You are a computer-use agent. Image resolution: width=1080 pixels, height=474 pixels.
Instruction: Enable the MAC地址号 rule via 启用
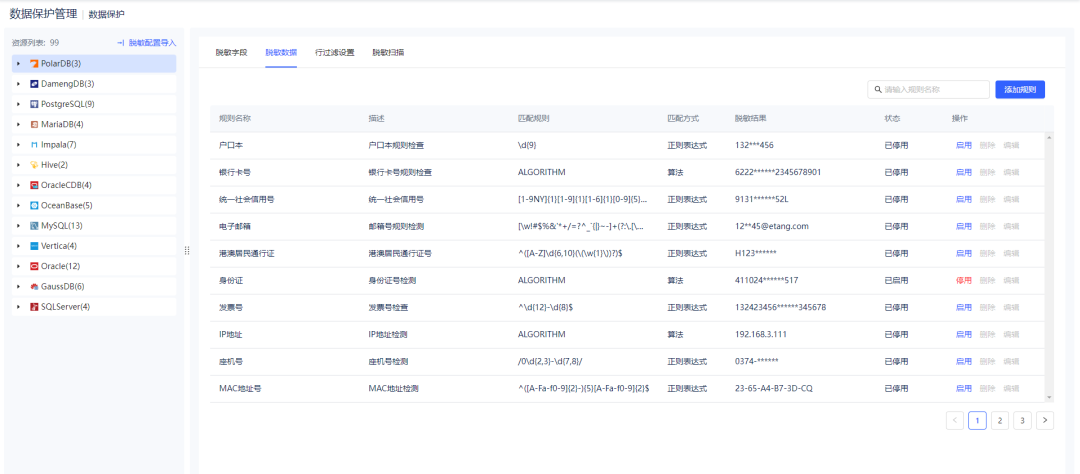click(963, 388)
